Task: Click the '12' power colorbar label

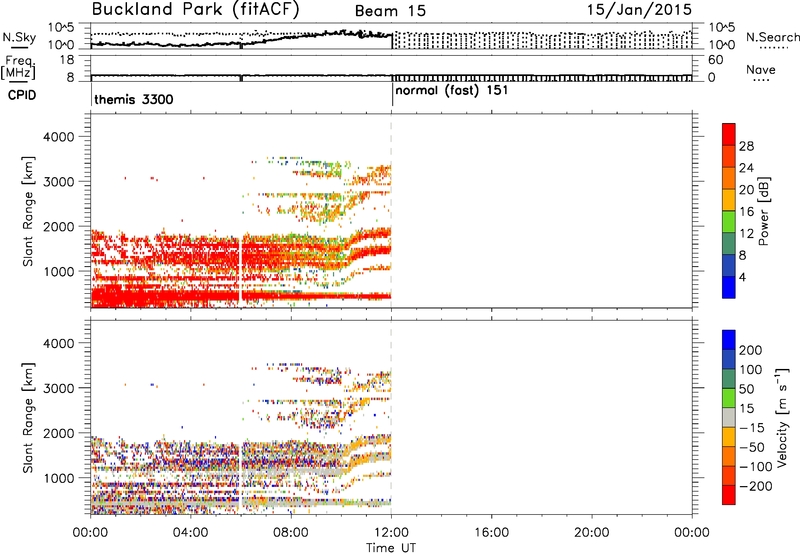Action: tap(746, 234)
